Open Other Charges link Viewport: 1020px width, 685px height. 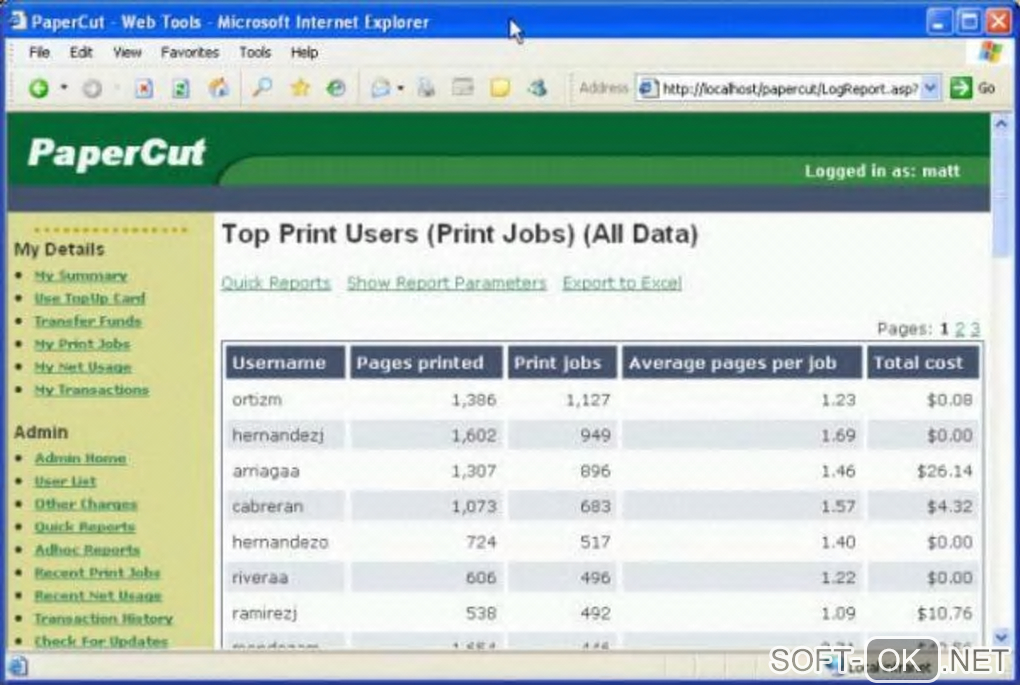[x=86, y=504]
